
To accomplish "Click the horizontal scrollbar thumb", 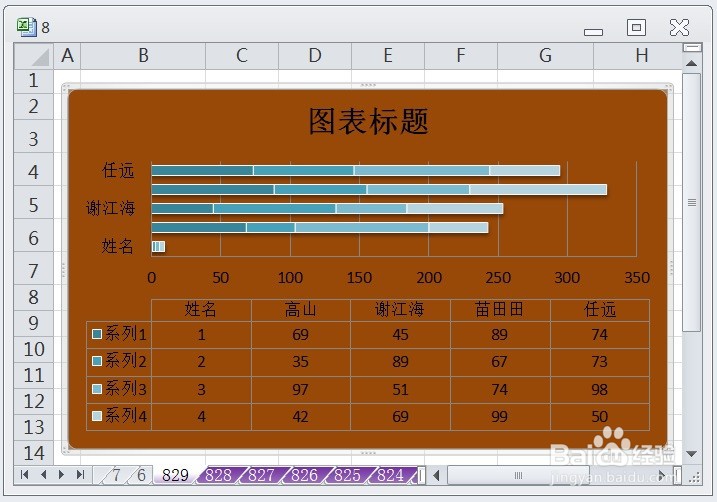I will [518, 475].
